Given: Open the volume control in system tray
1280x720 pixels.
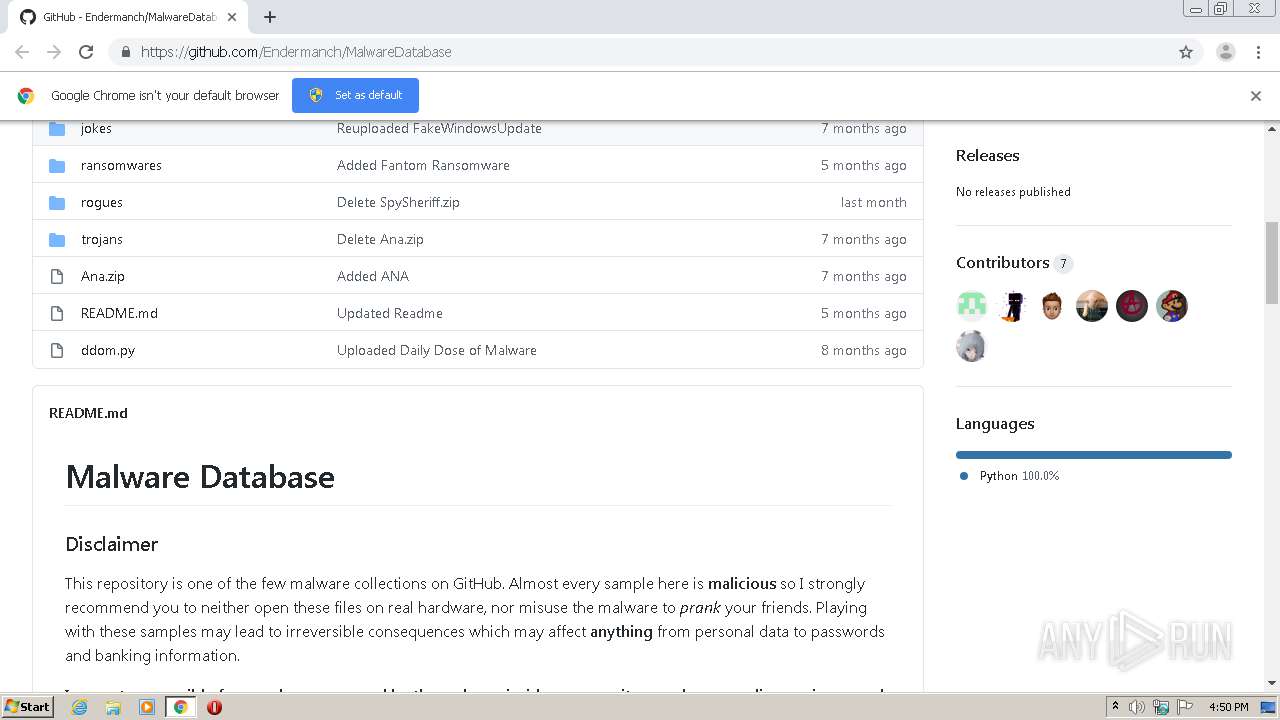Looking at the screenshot, I should 1137,707.
